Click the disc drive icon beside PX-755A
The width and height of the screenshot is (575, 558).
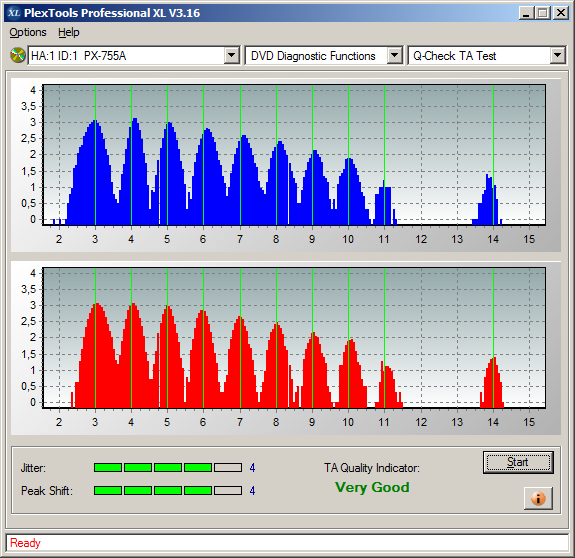pyautogui.click(x=17, y=56)
